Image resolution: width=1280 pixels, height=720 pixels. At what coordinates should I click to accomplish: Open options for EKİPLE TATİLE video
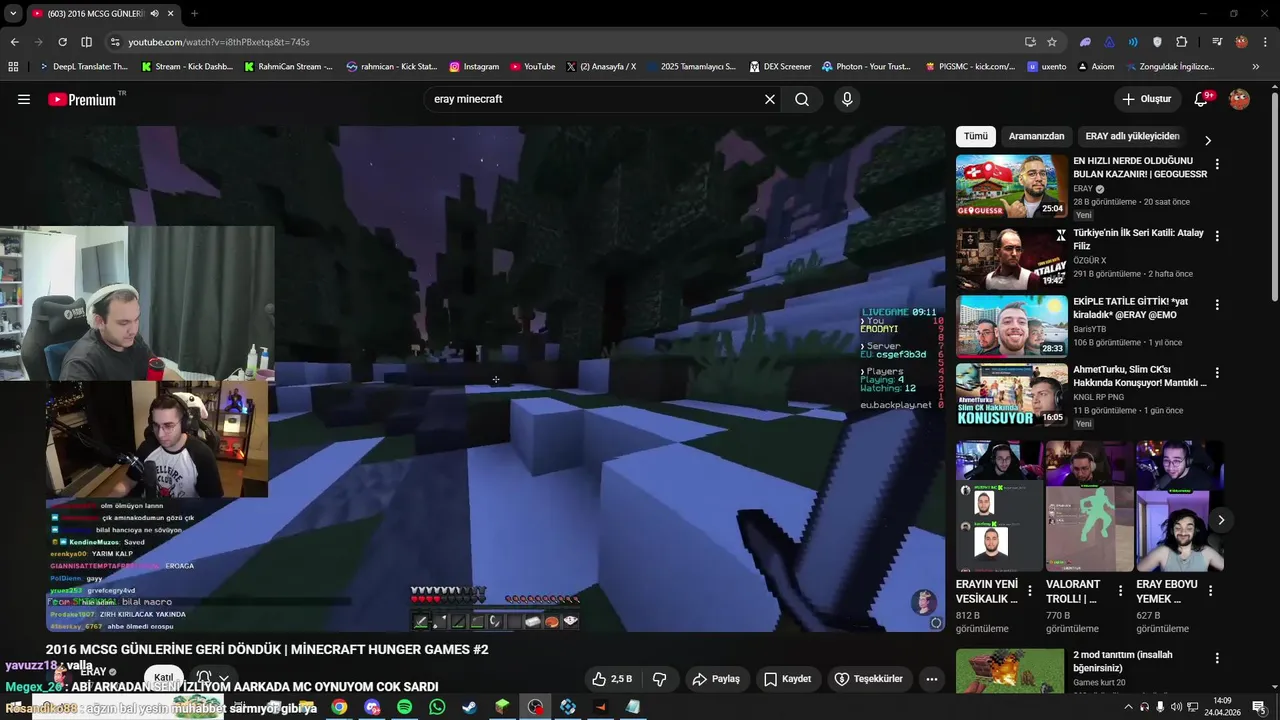[x=1217, y=304]
